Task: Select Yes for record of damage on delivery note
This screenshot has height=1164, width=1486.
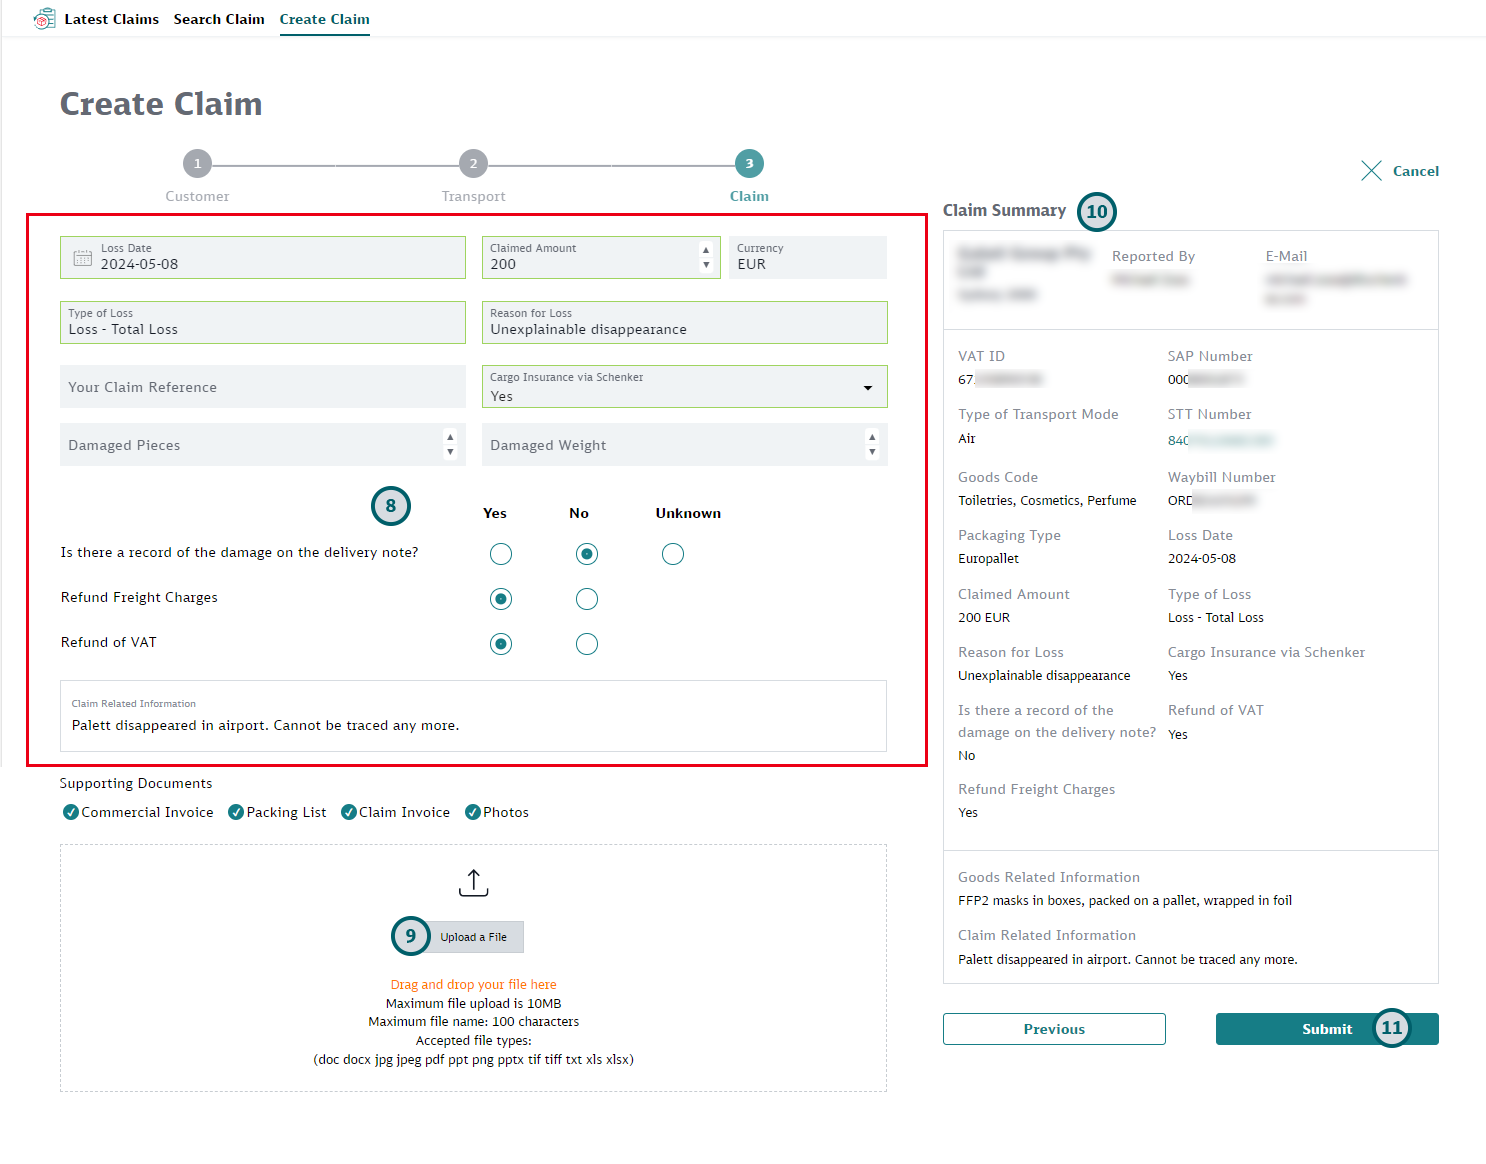Action: click(x=500, y=553)
